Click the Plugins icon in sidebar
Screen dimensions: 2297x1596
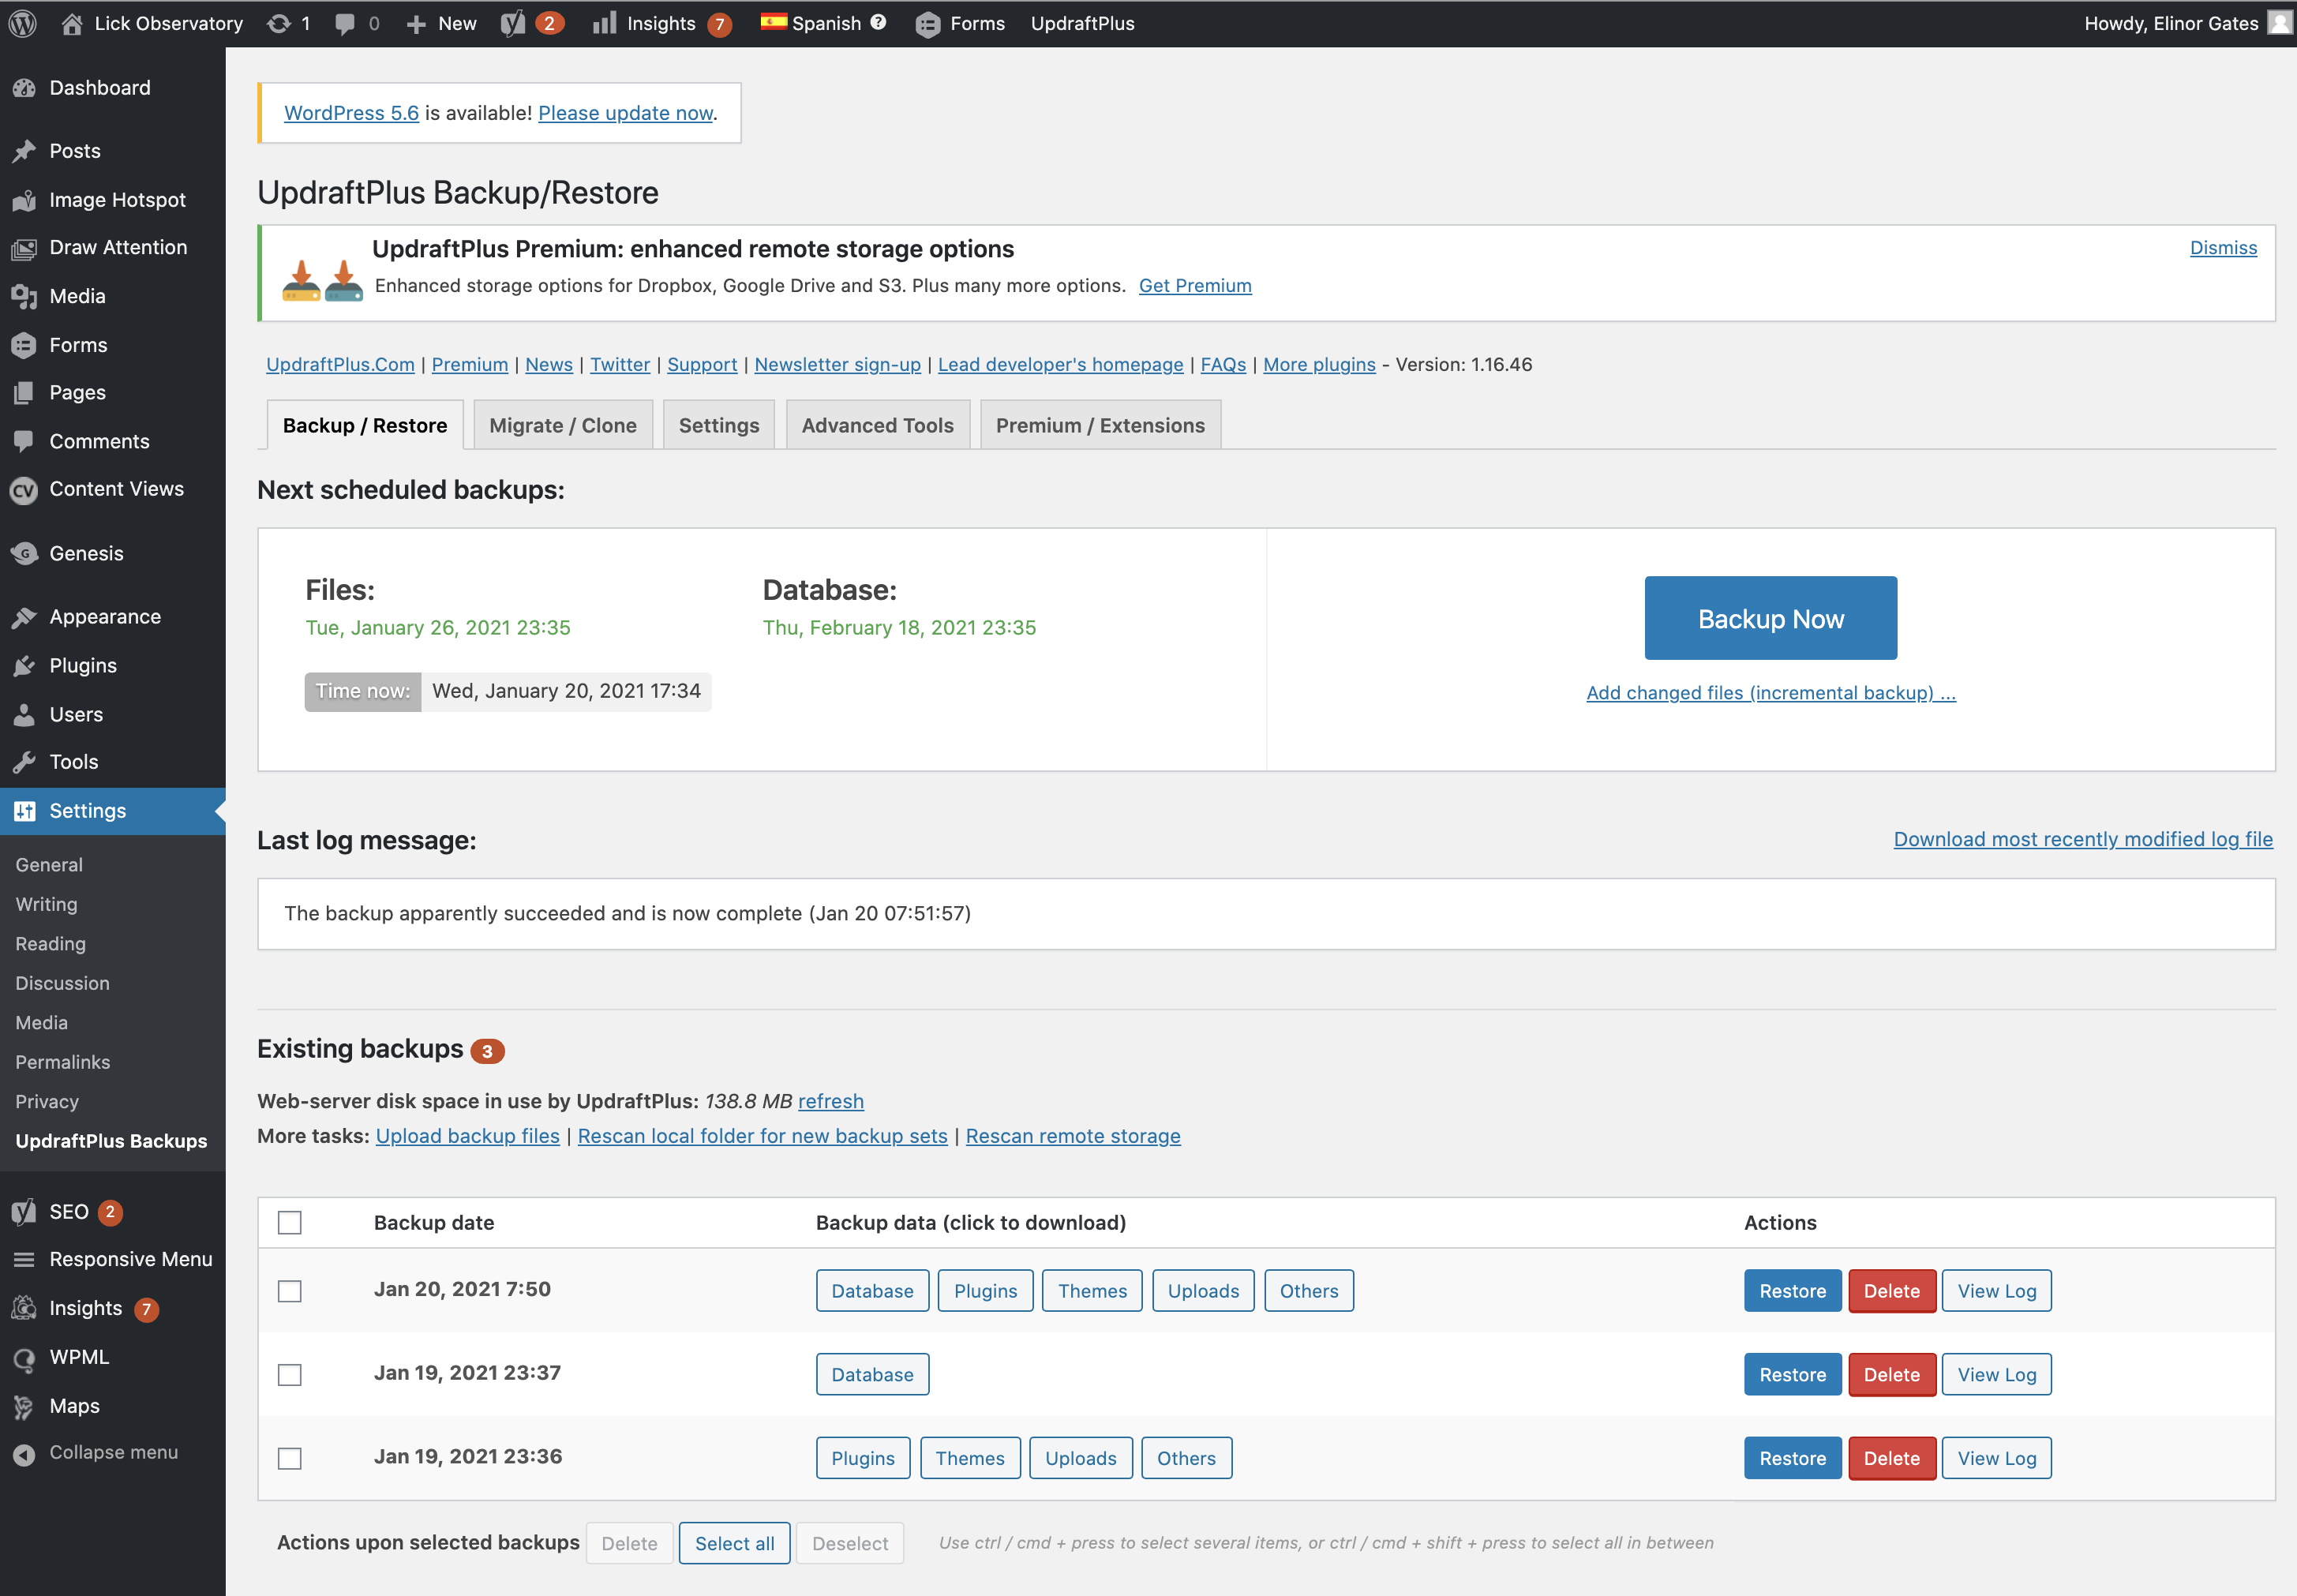(x=24, y=666)
